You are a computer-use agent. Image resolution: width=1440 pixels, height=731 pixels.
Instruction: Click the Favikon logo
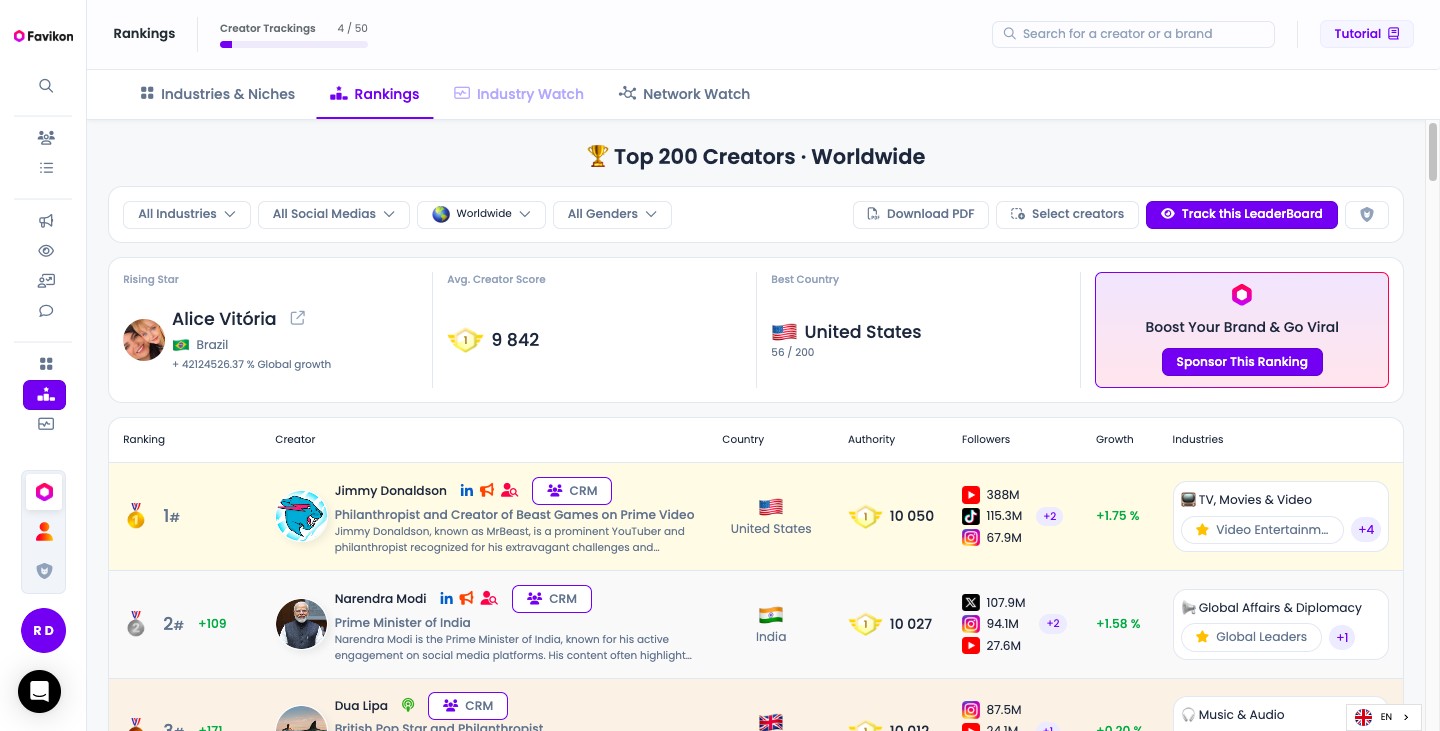pos(43,36)
